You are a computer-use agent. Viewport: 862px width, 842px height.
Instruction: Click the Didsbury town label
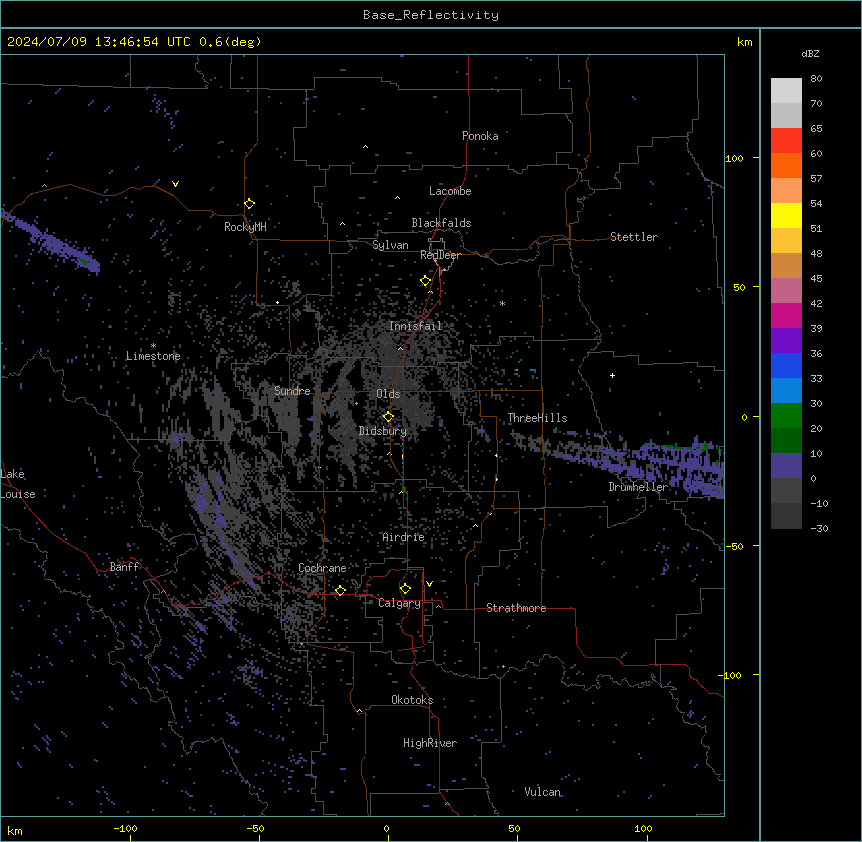tap(383, 431)
